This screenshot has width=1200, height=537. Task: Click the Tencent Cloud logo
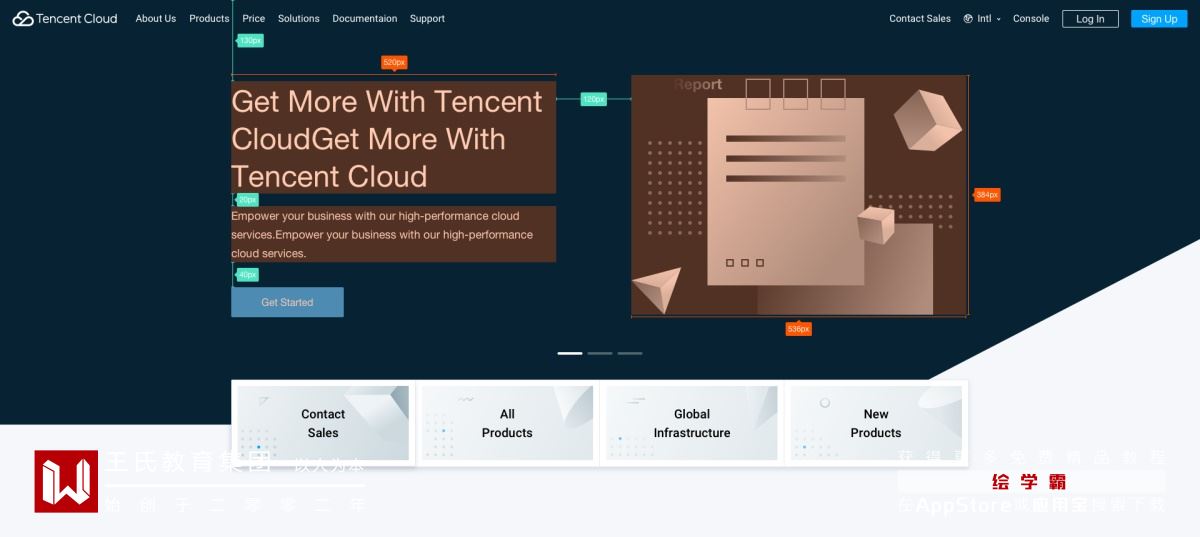[x=65, y=18]
